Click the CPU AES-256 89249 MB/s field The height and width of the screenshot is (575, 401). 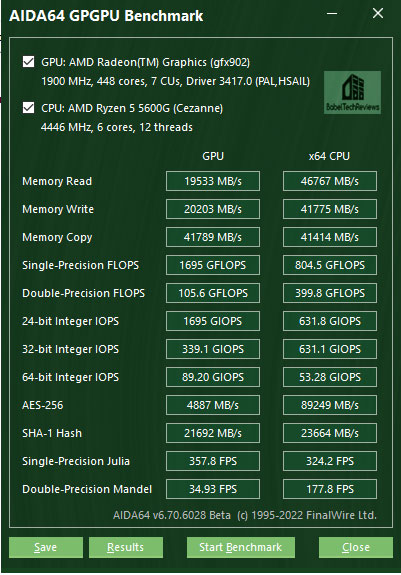click(330, 405)
